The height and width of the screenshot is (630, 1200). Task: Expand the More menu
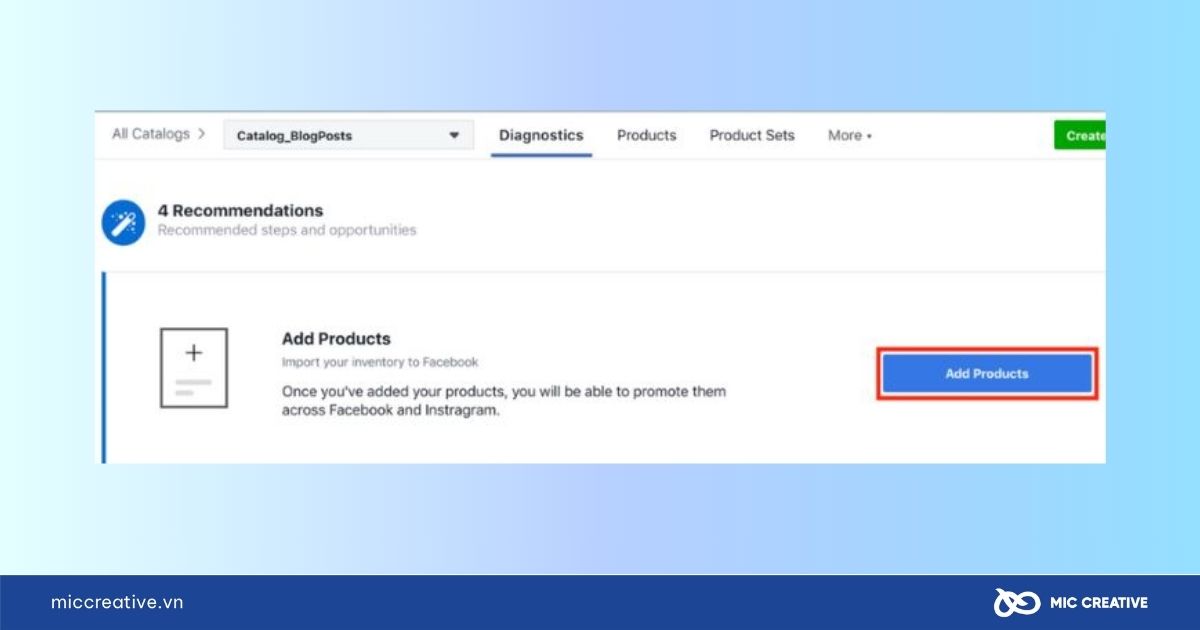849,136
